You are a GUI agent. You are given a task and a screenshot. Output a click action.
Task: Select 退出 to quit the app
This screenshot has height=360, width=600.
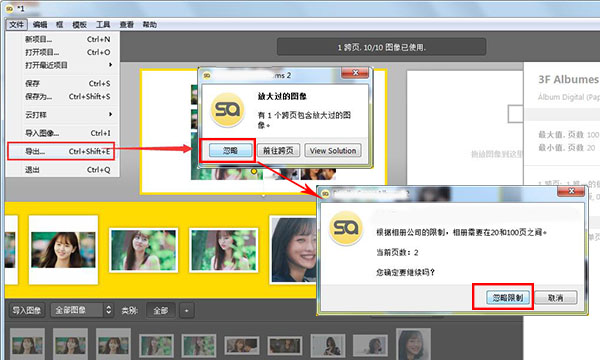pyautogui.click(x=64, y=169)
